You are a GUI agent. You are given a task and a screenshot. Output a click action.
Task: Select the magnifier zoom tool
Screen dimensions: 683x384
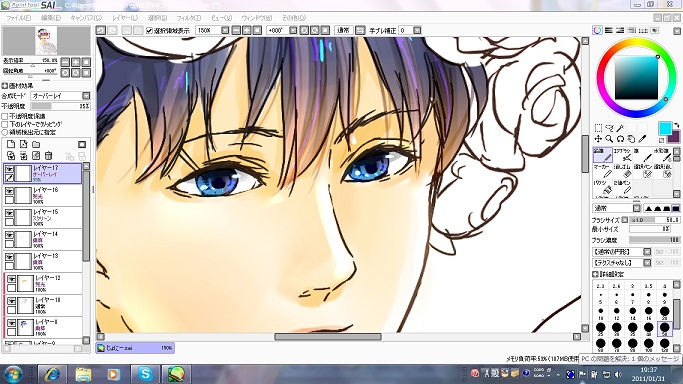609,139
